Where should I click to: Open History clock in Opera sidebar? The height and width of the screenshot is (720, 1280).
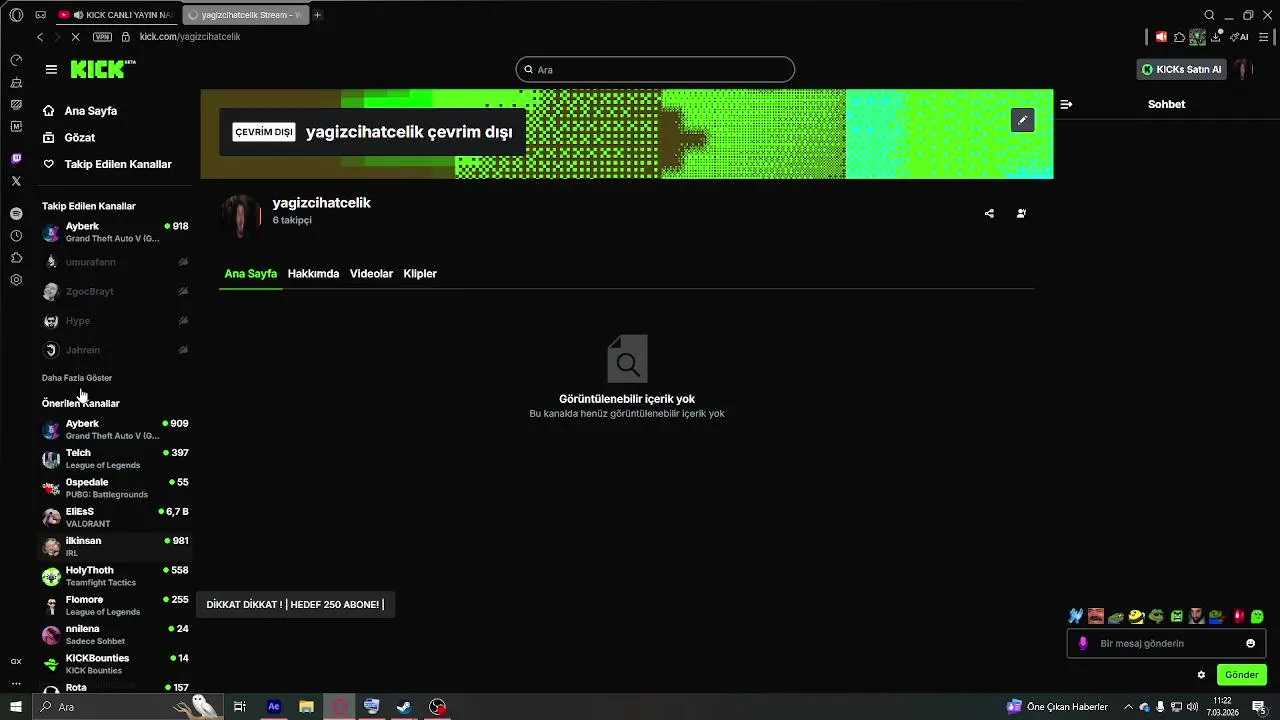click(16, 236)
